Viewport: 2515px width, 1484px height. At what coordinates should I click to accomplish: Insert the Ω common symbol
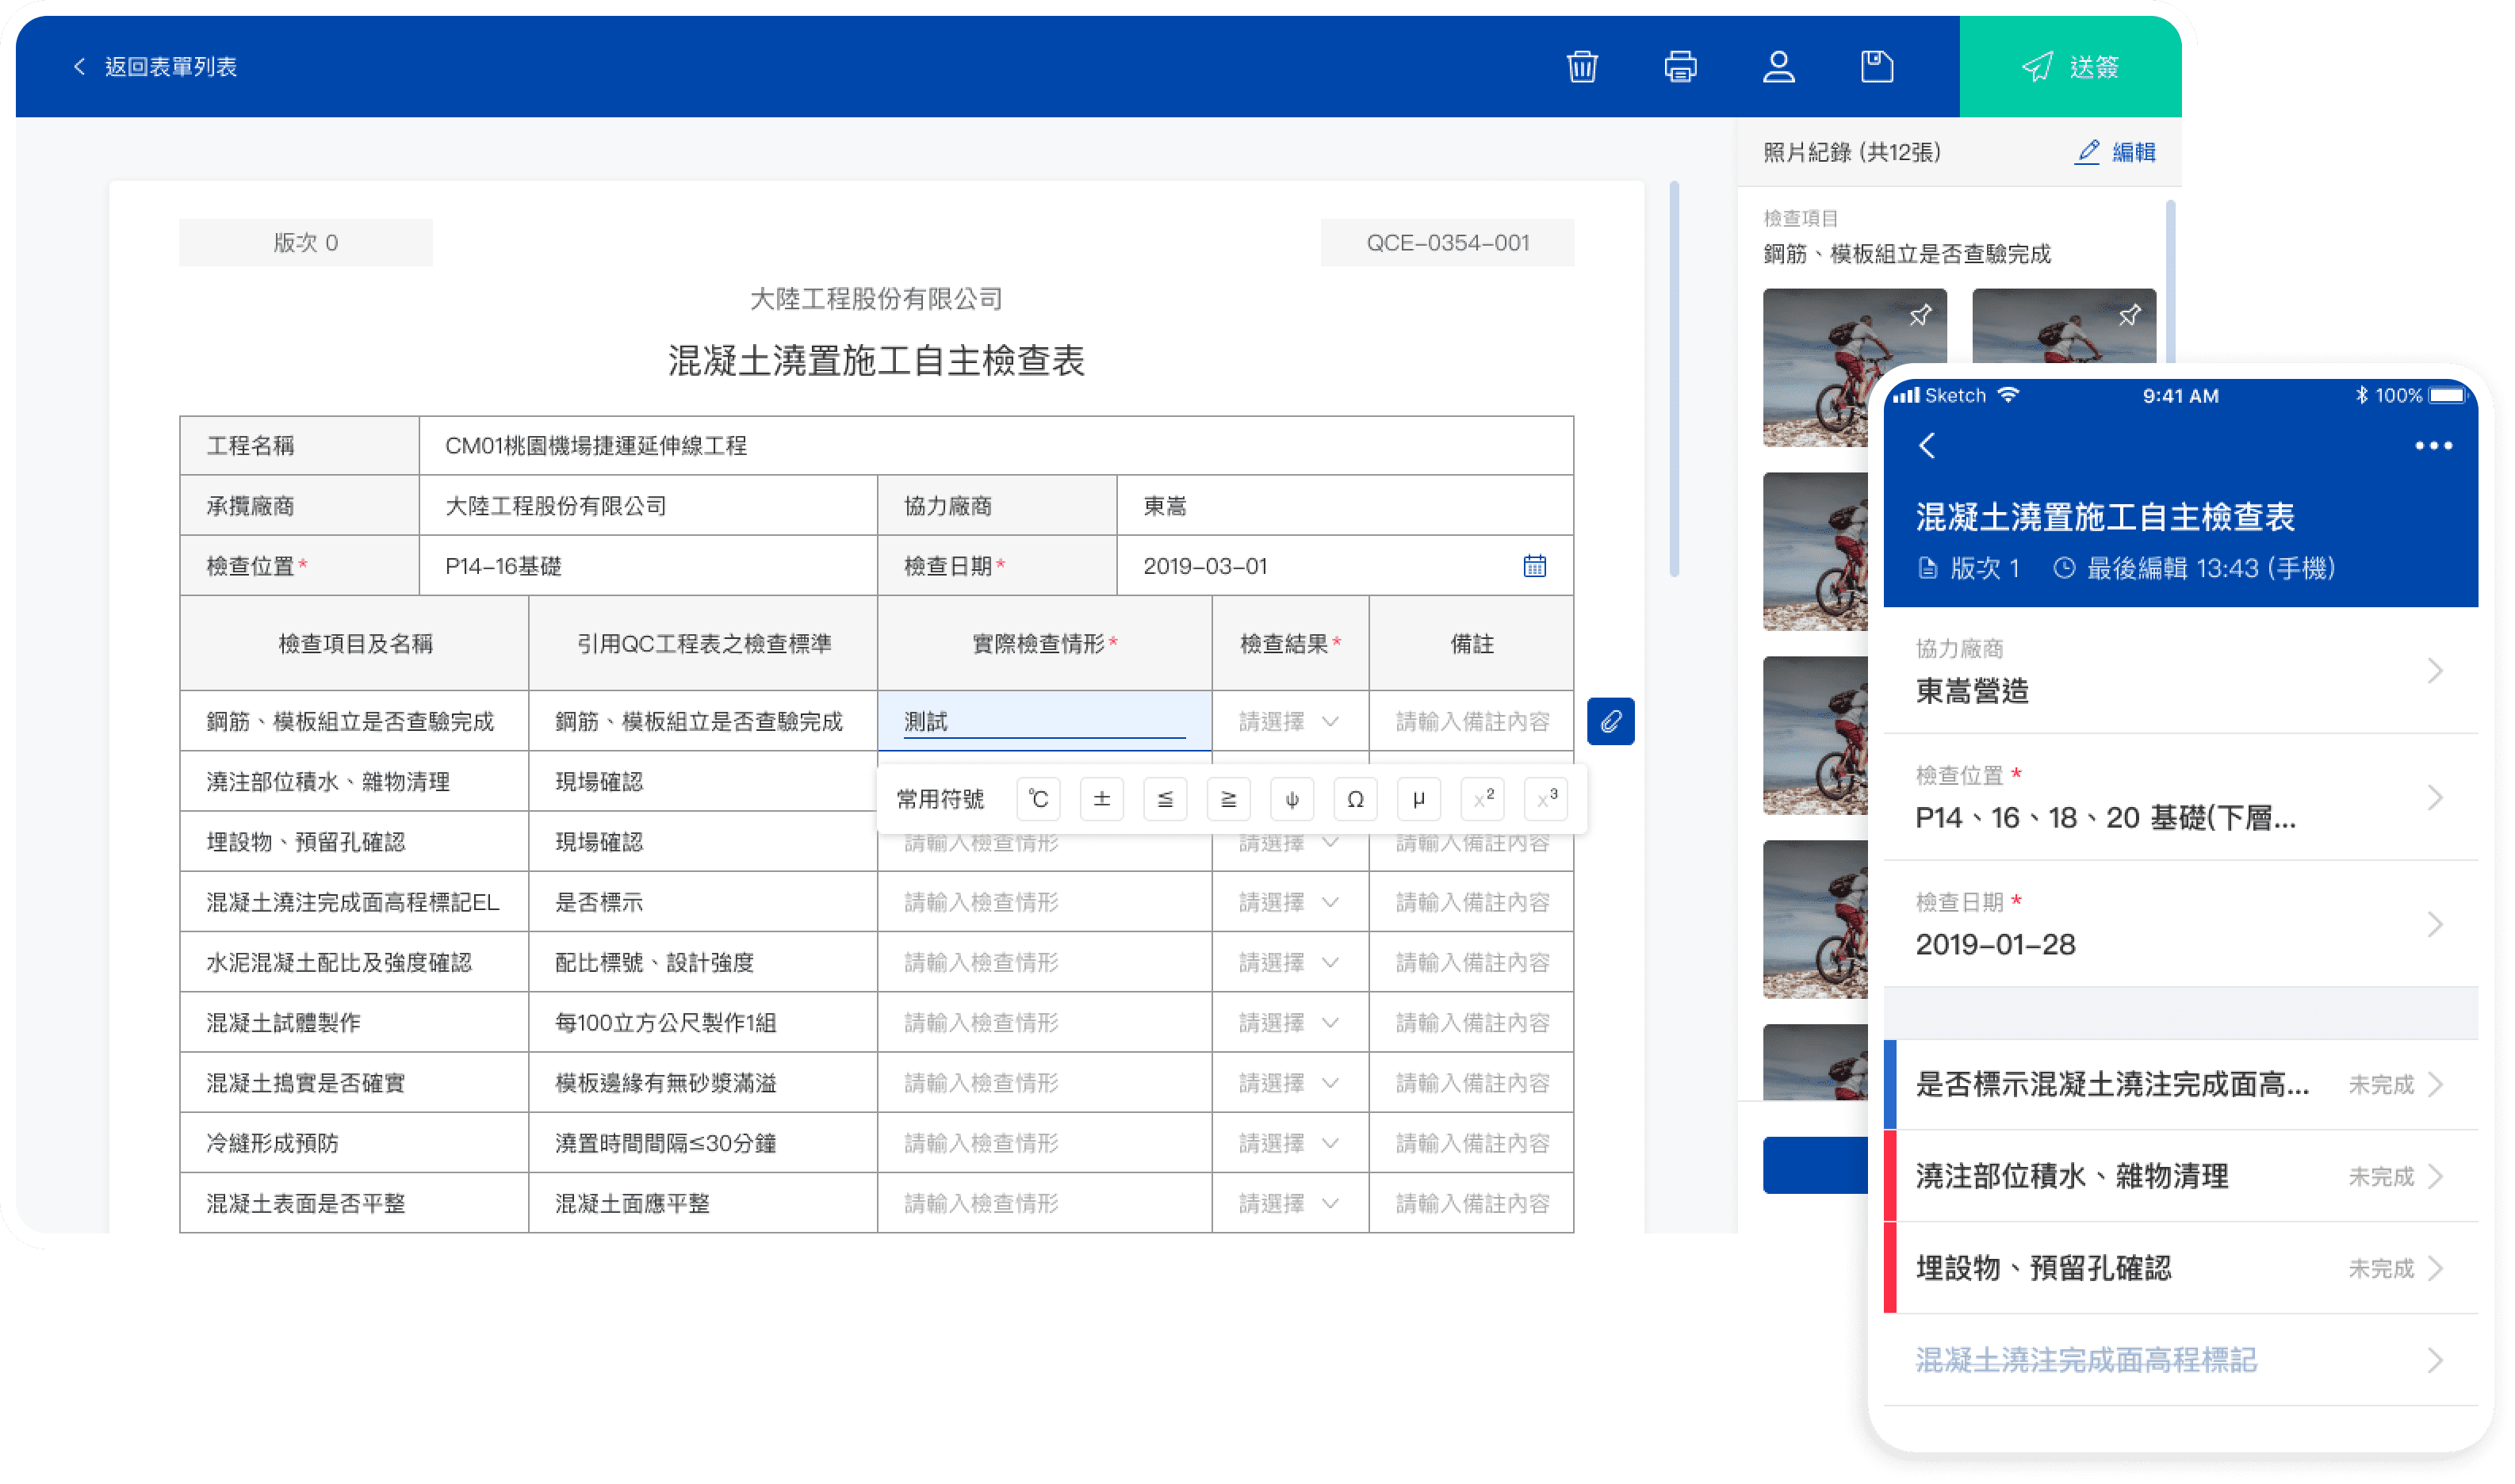[x=1355, y=799]
